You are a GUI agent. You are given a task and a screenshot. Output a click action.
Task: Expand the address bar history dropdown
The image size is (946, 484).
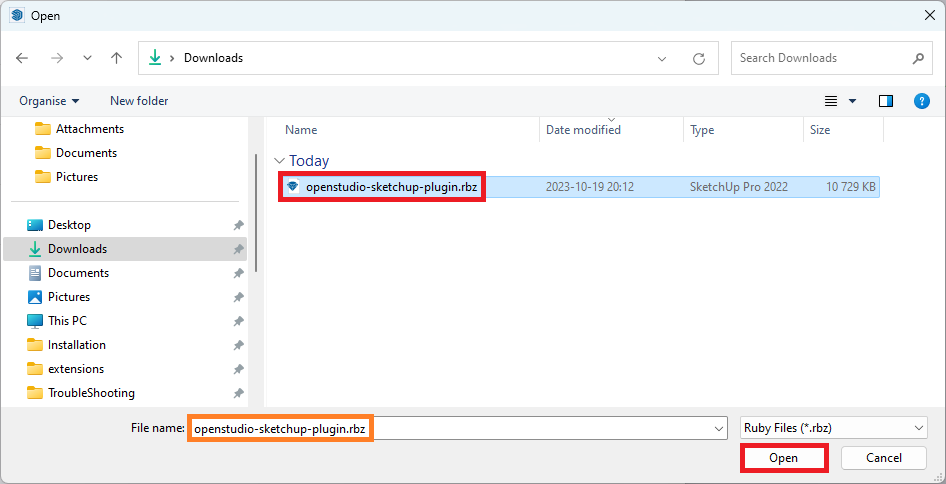(662, 59)
